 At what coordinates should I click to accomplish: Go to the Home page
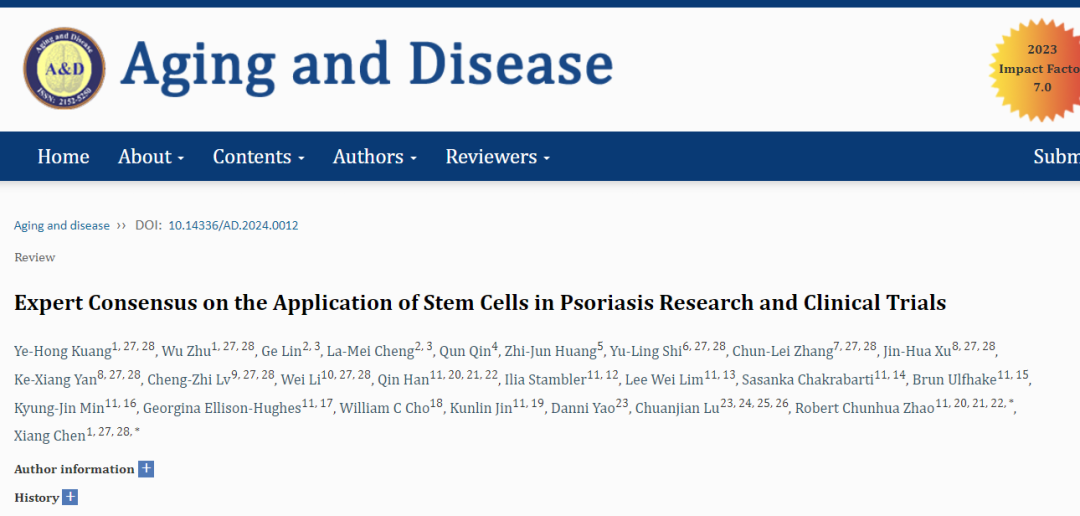[x=63, y=157]
